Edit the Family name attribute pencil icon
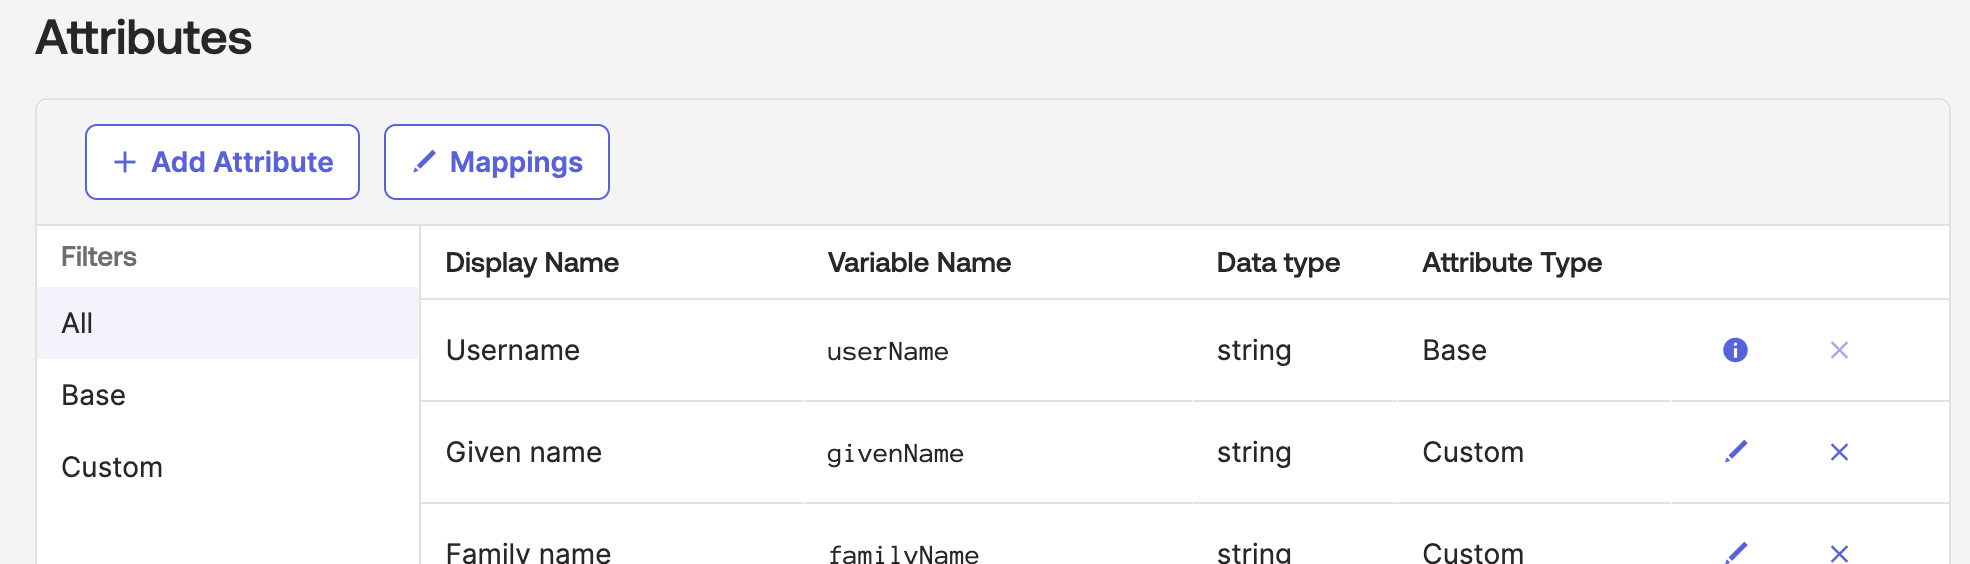The height and width of the screenshot is (564, 1970). tap(1736, 552)
